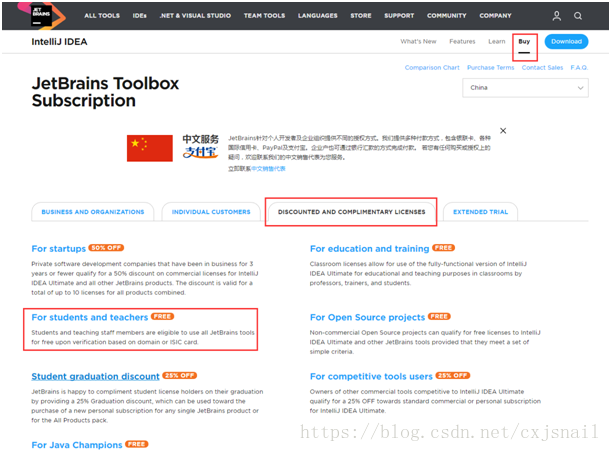Open the Contact Sales link
Viewport: 611px width, 452px height.
click(542, 67)
